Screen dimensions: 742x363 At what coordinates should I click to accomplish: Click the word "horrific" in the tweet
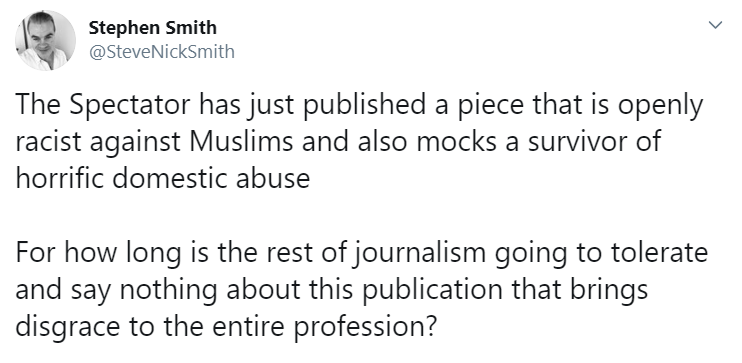[61, 179]
